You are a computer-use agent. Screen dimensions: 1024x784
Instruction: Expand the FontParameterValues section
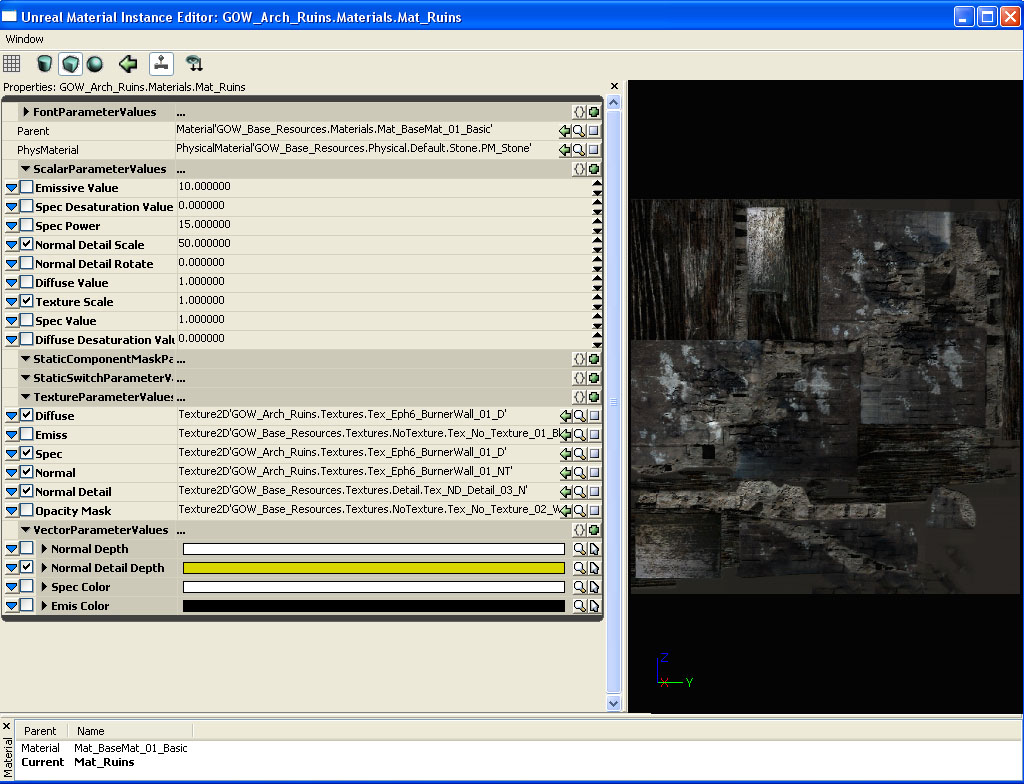26,112
